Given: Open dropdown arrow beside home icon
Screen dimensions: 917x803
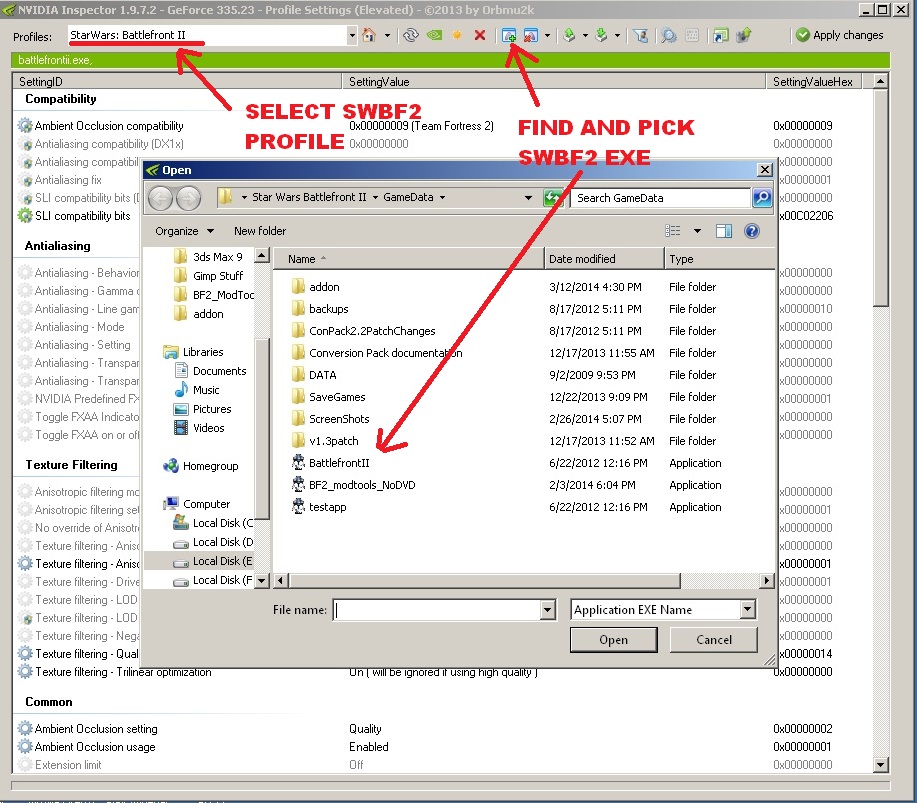Looking at the screenshot, I should pyautogui.click(x=387, y=36).
